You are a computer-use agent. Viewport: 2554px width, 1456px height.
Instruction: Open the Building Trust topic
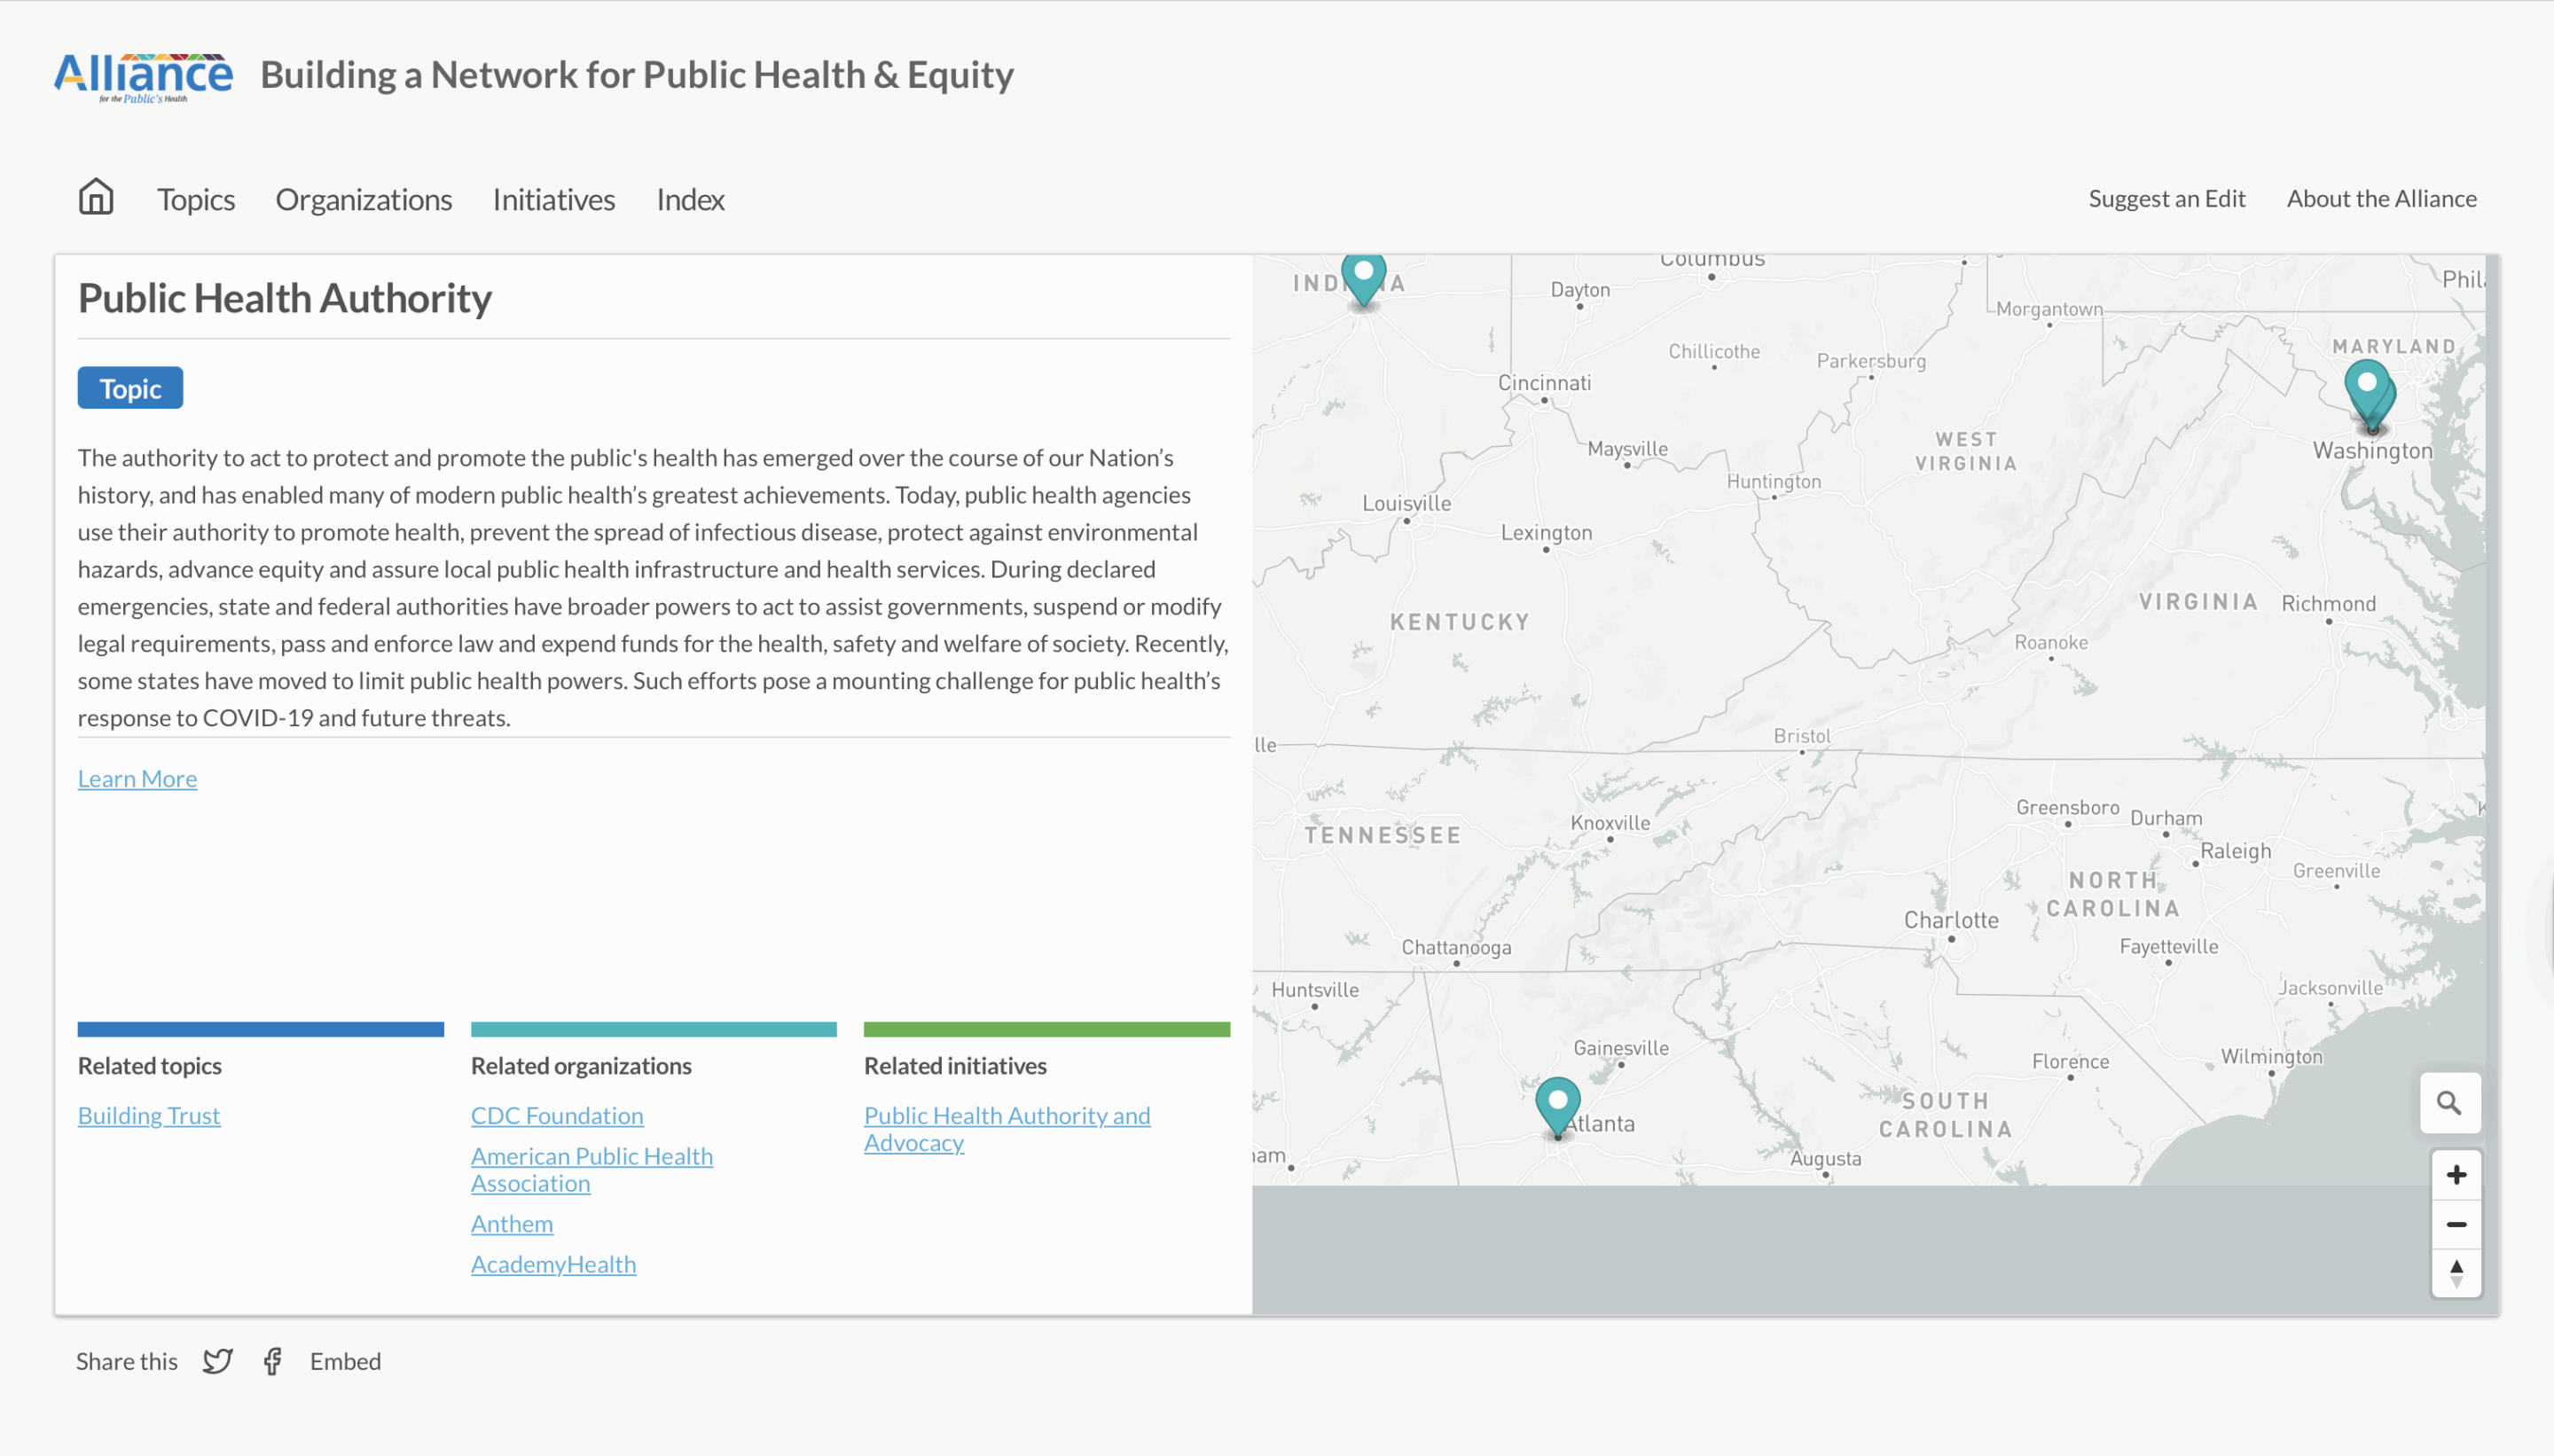pyautogui.click(x=149, y=1115)
